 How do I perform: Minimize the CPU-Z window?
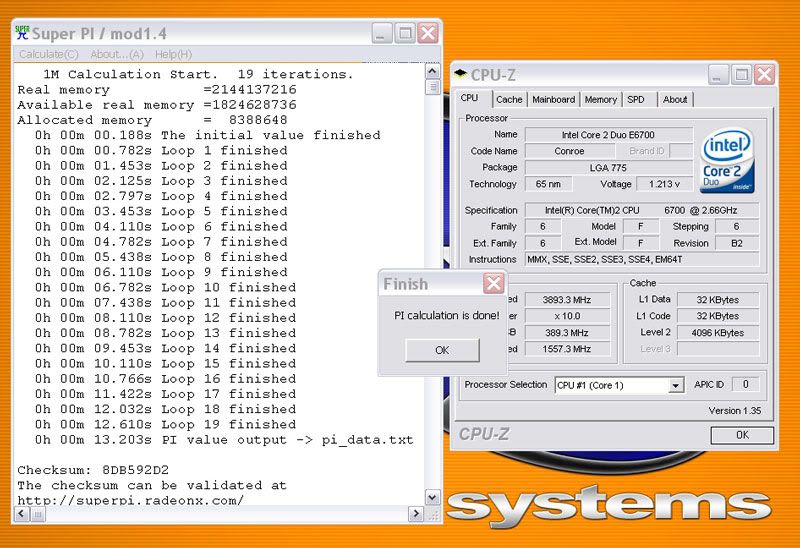pos(717,75)
